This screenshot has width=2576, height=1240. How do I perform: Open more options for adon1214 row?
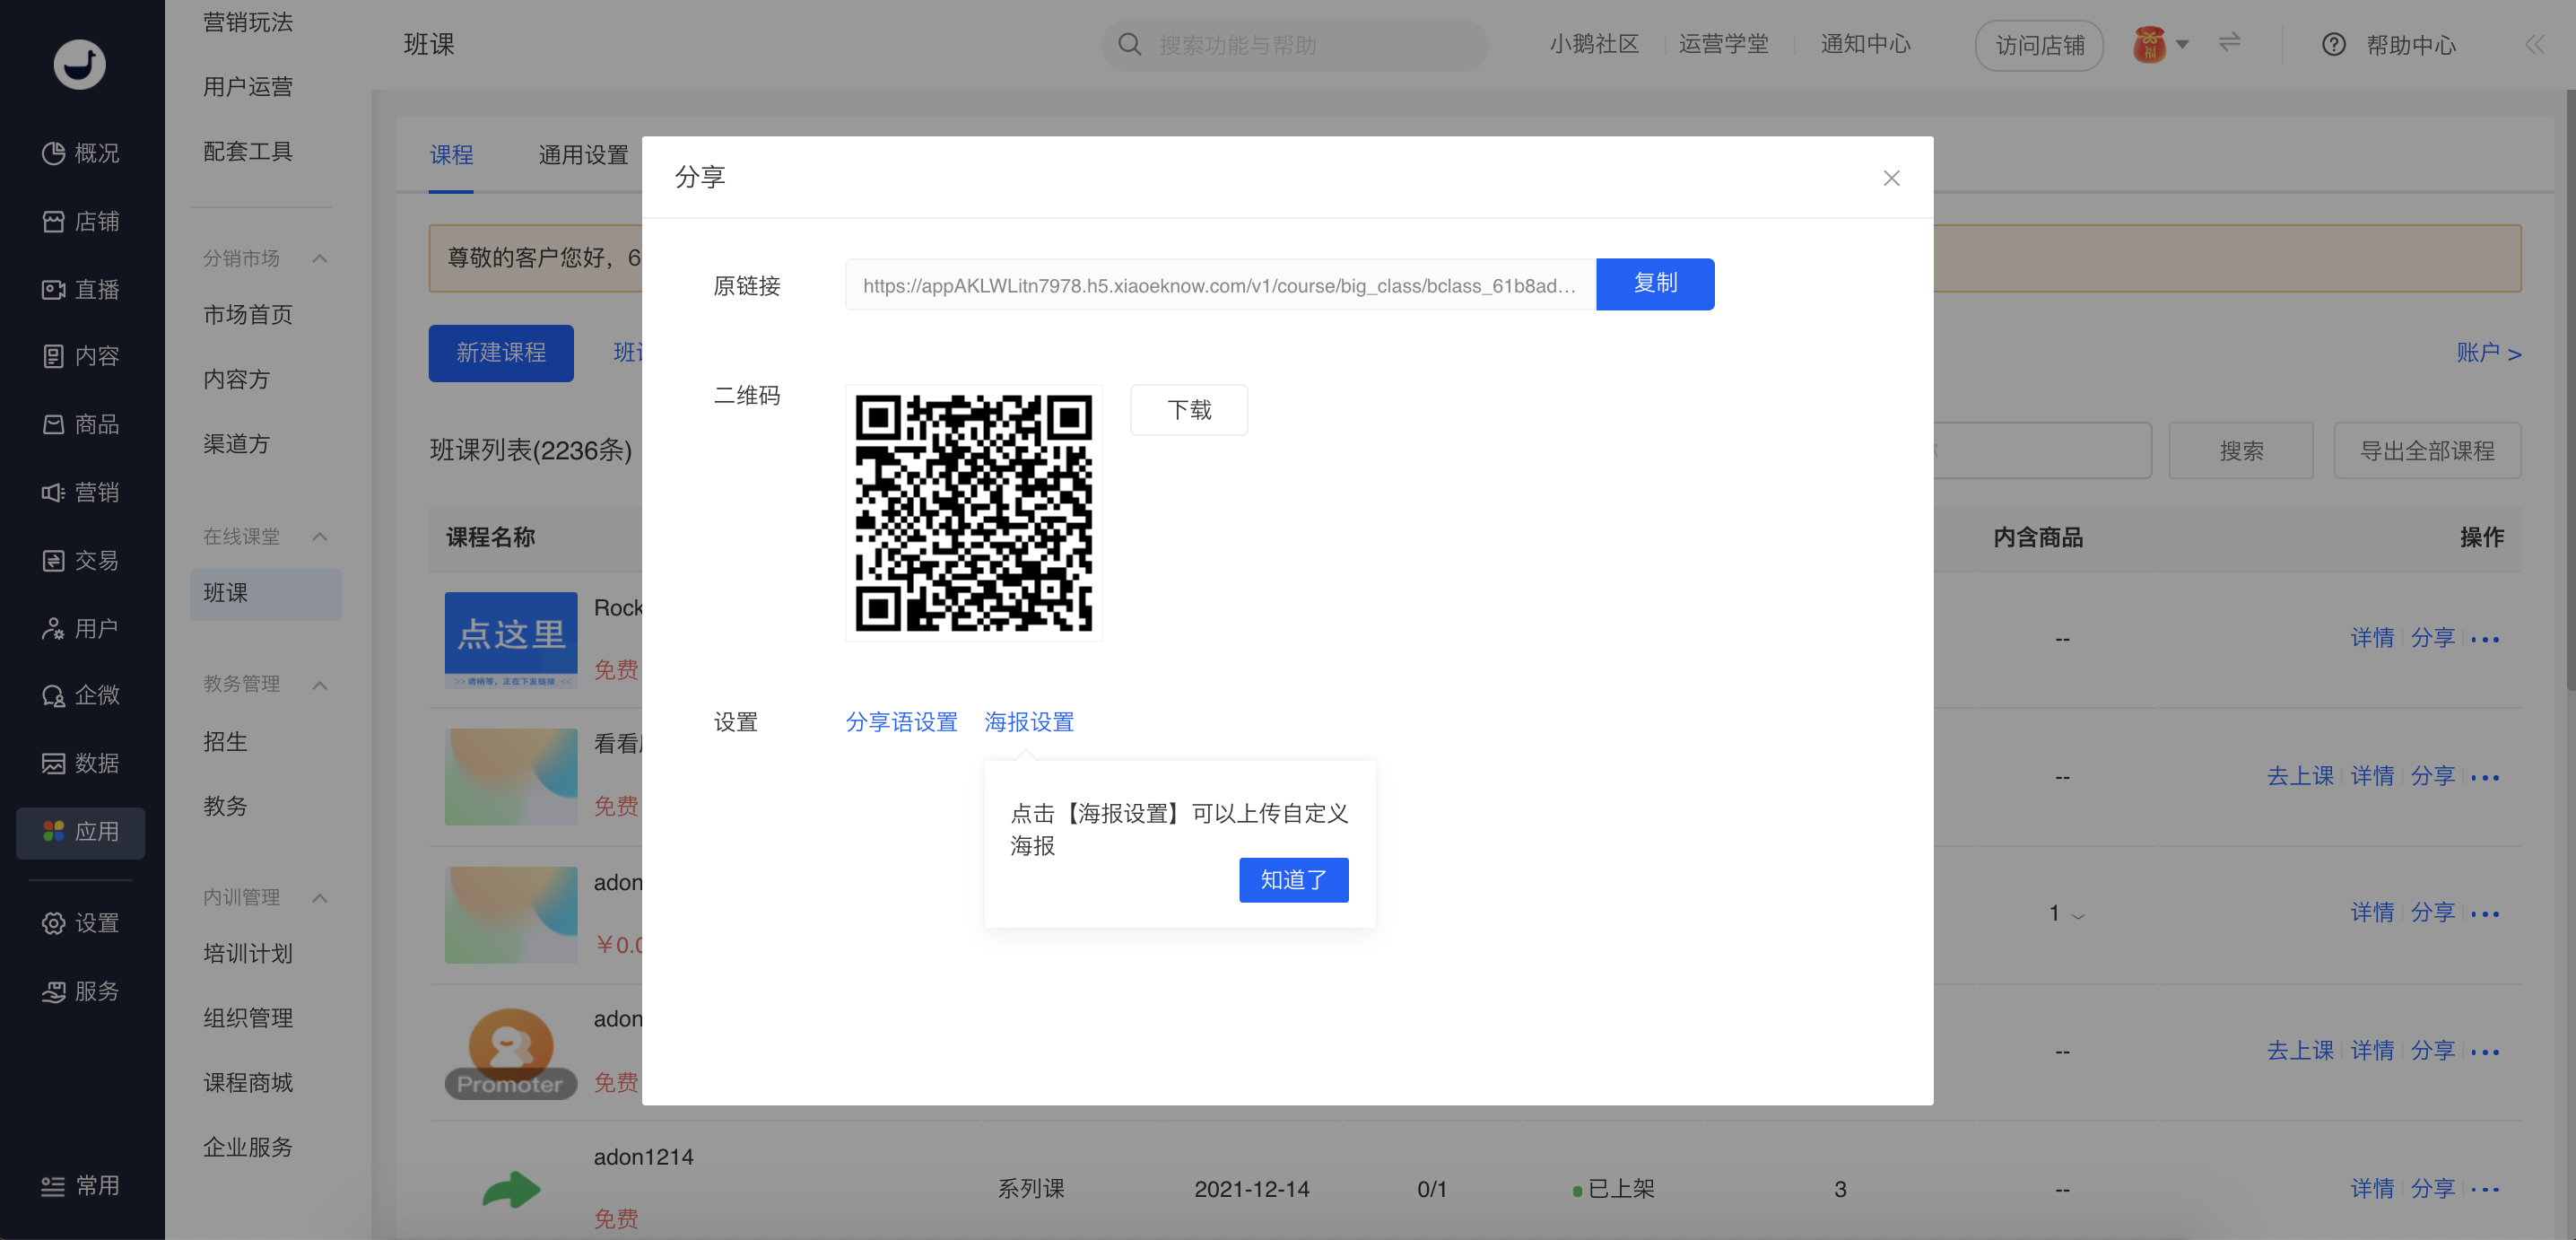point(2485,1190)
